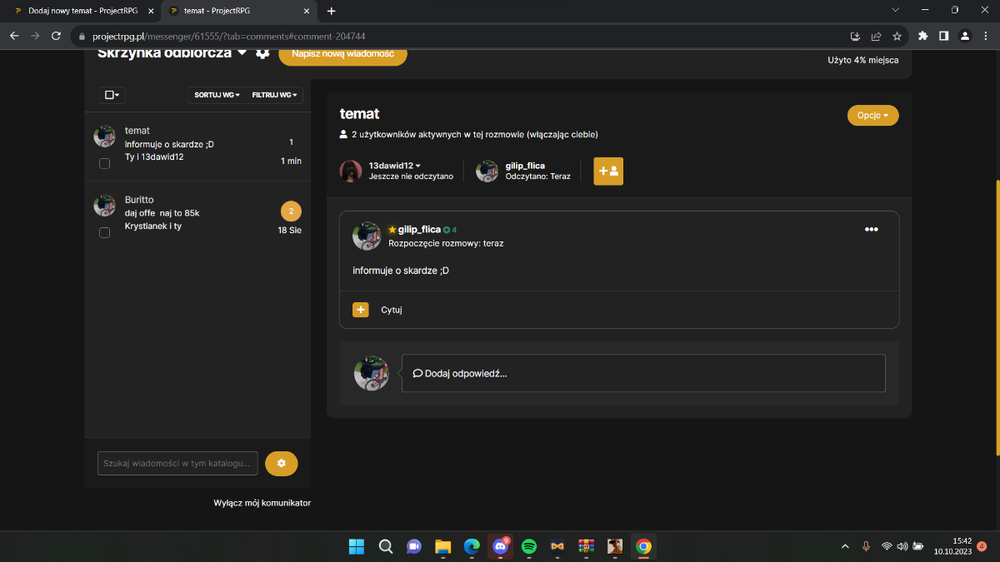Go back with browser back arrow
This screenshot has width=1000, height=562.
click(x=14, y=36)
